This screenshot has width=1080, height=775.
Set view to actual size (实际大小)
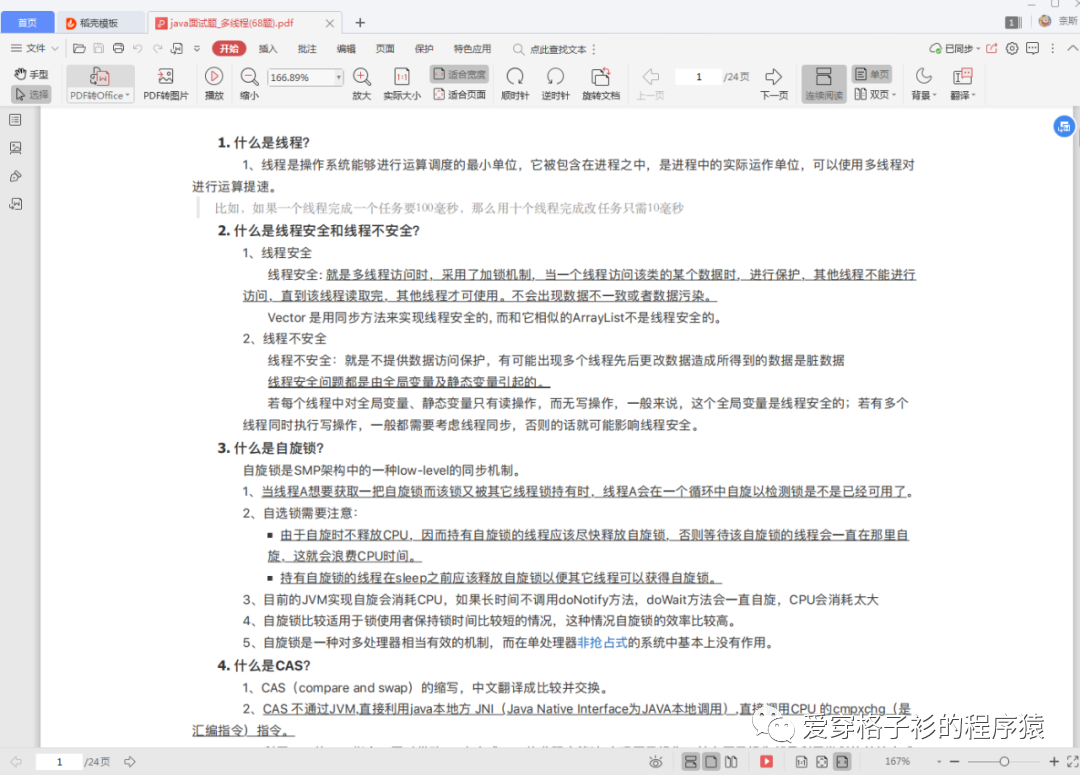pos(402,84)
